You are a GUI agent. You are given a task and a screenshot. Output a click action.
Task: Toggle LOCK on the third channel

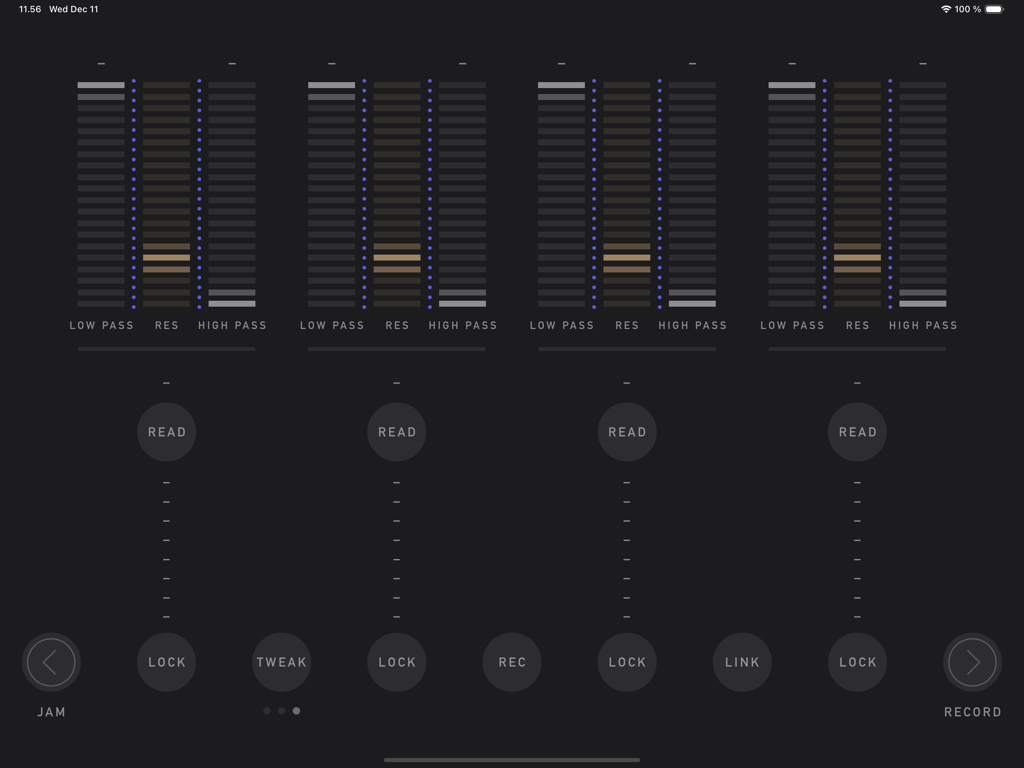(x=627, y=662)
